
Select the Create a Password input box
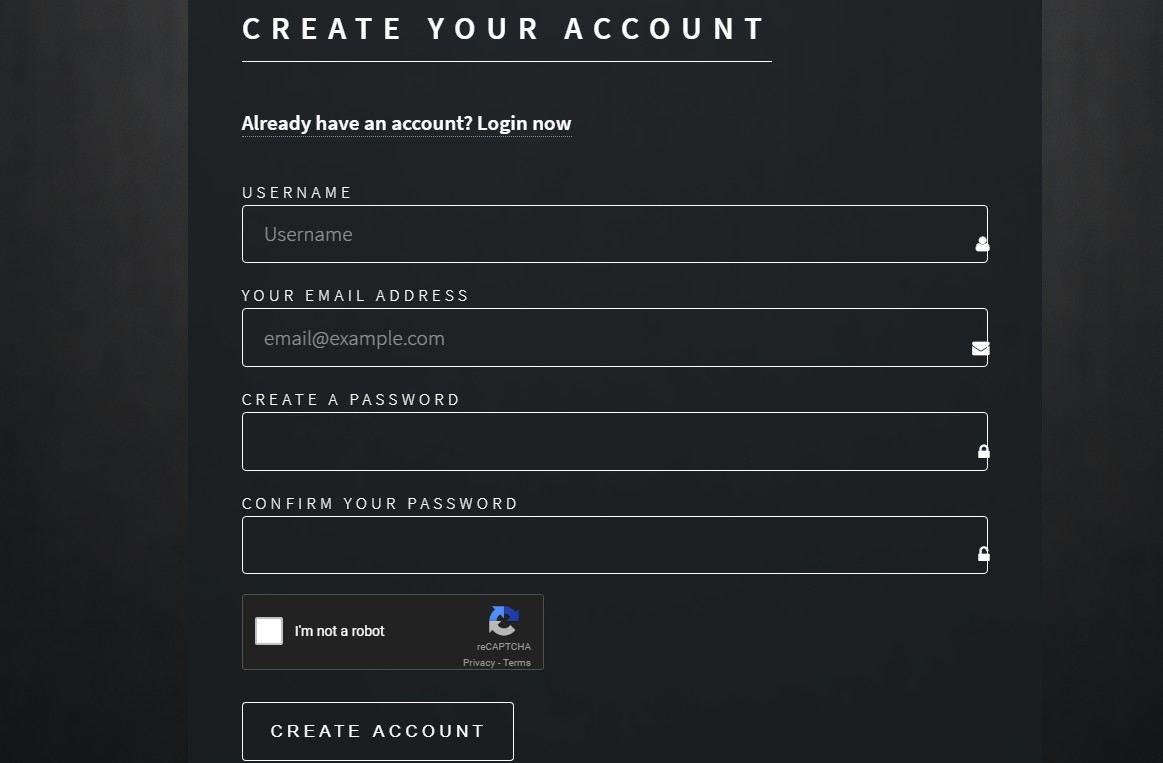coord(615,441)
